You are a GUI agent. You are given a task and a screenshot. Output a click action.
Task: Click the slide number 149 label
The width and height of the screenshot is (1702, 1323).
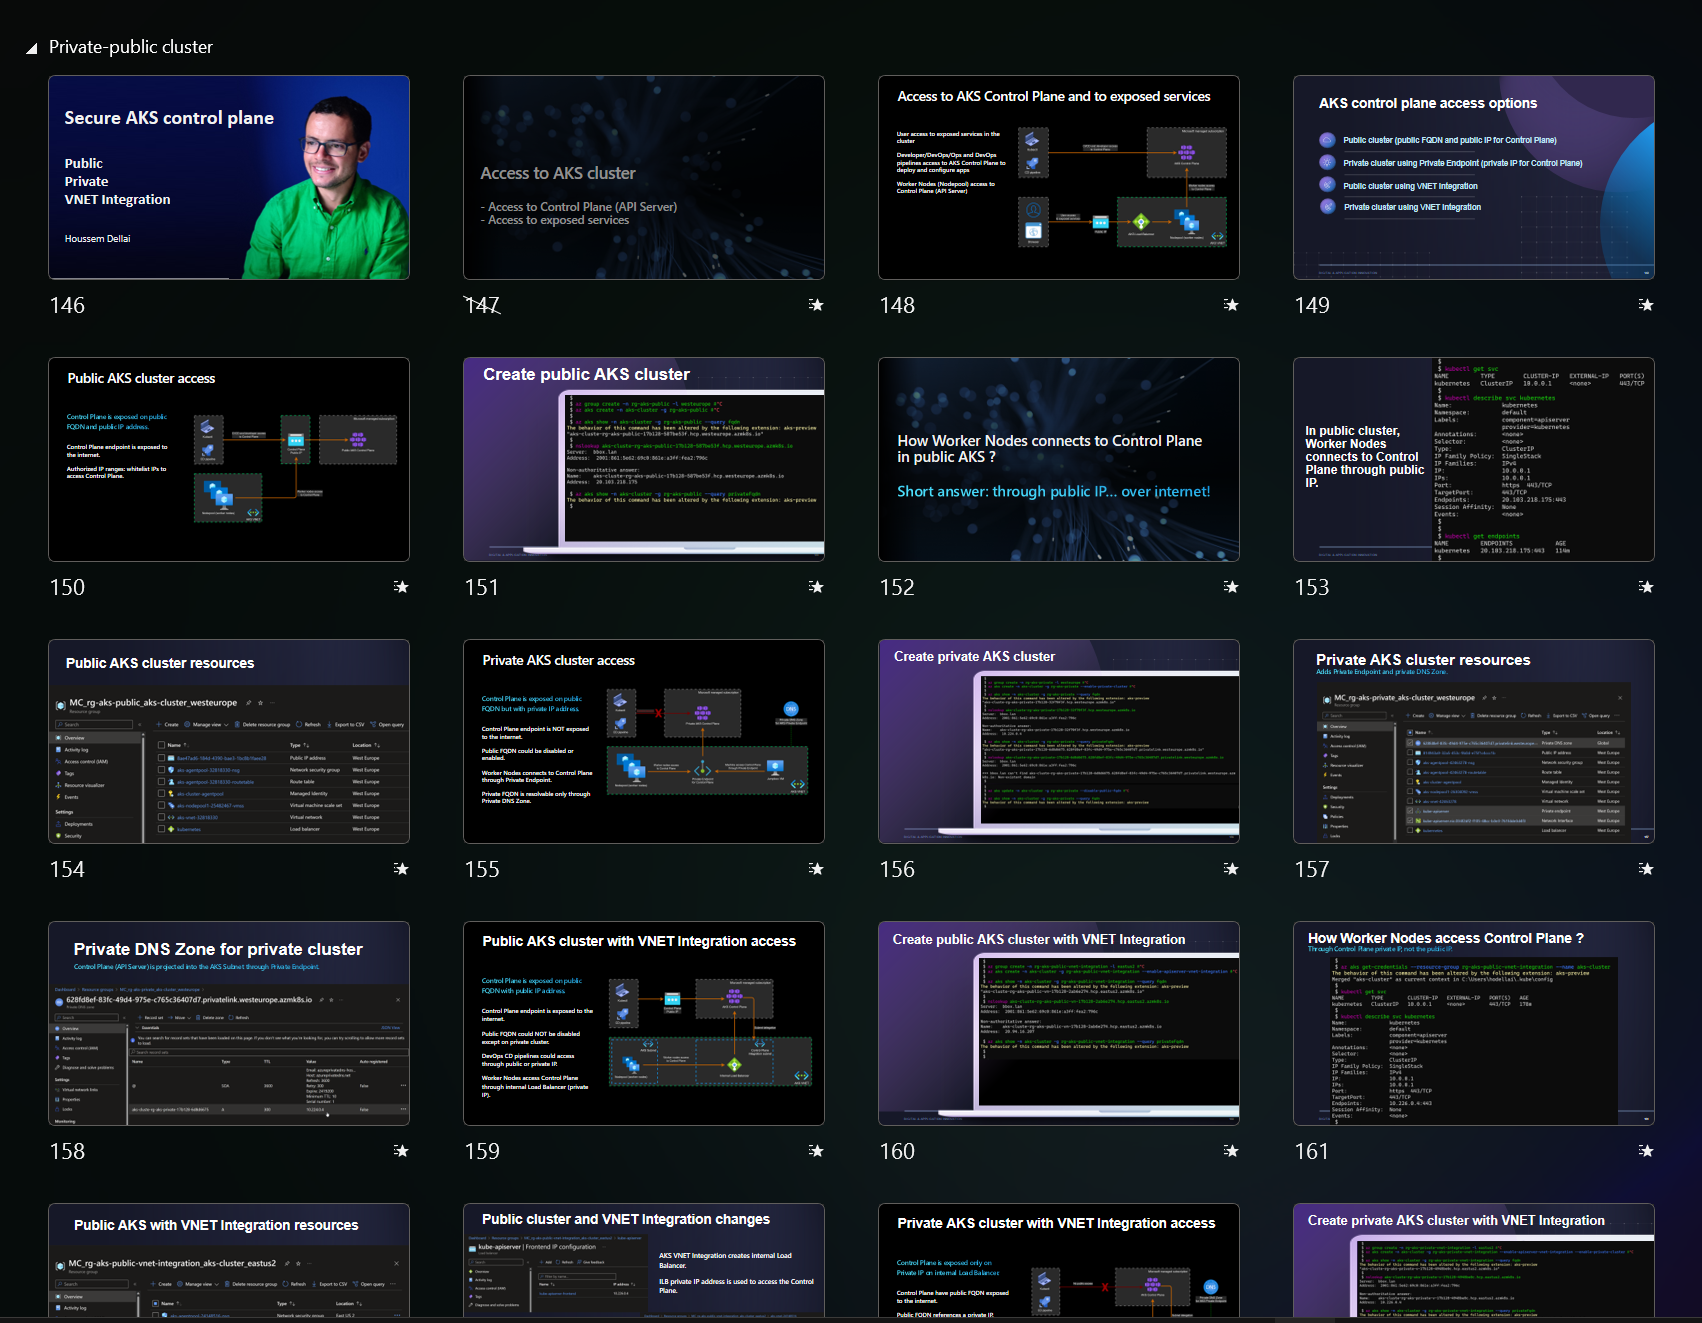click(1312, 305)
